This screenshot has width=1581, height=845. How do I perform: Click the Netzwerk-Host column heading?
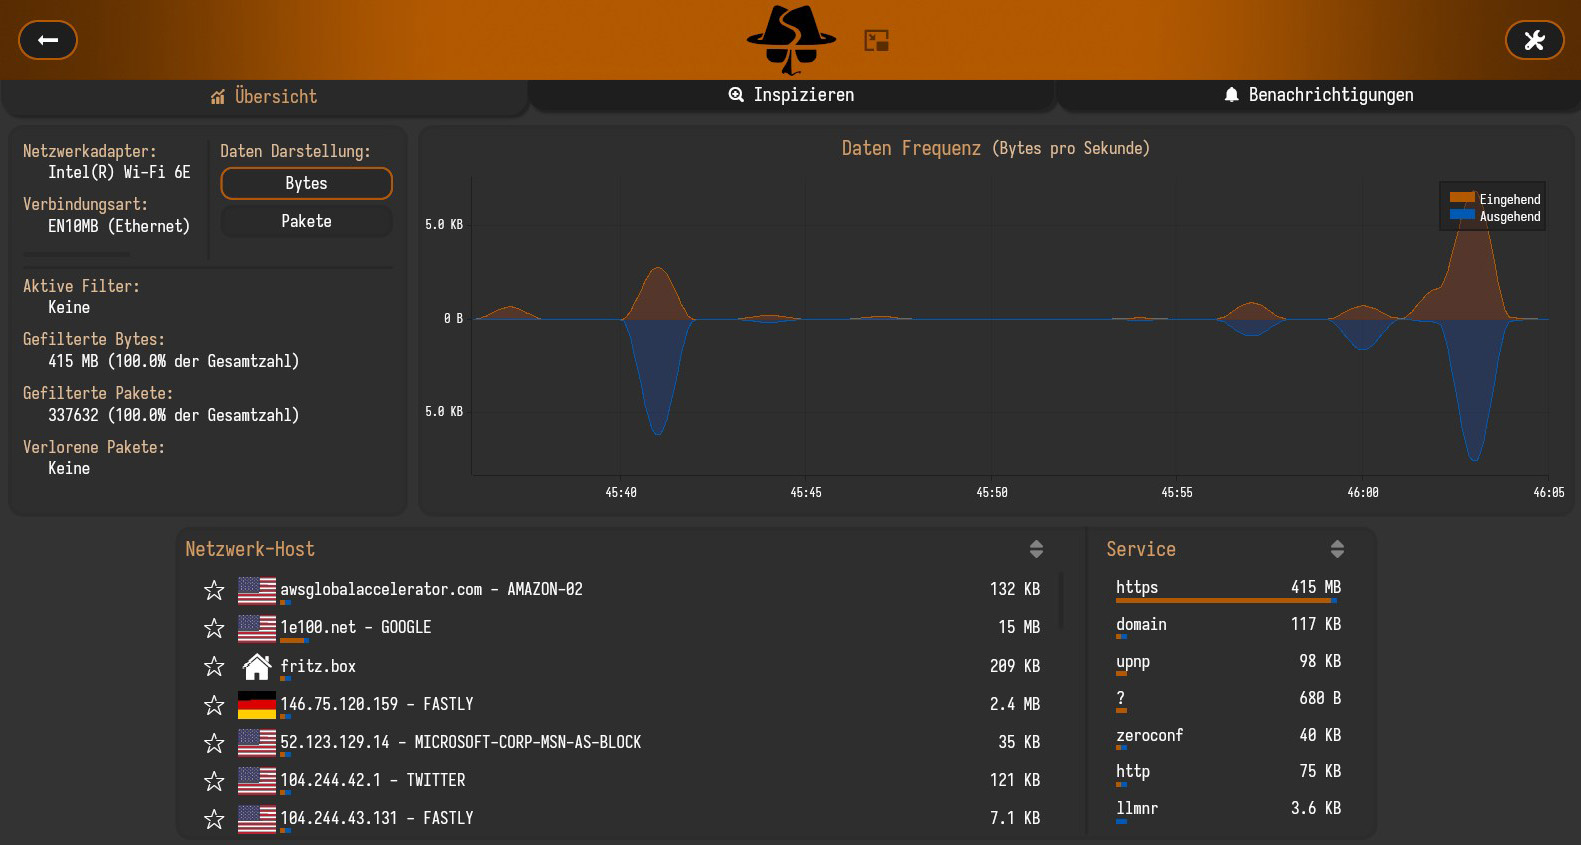click(250, 549)
